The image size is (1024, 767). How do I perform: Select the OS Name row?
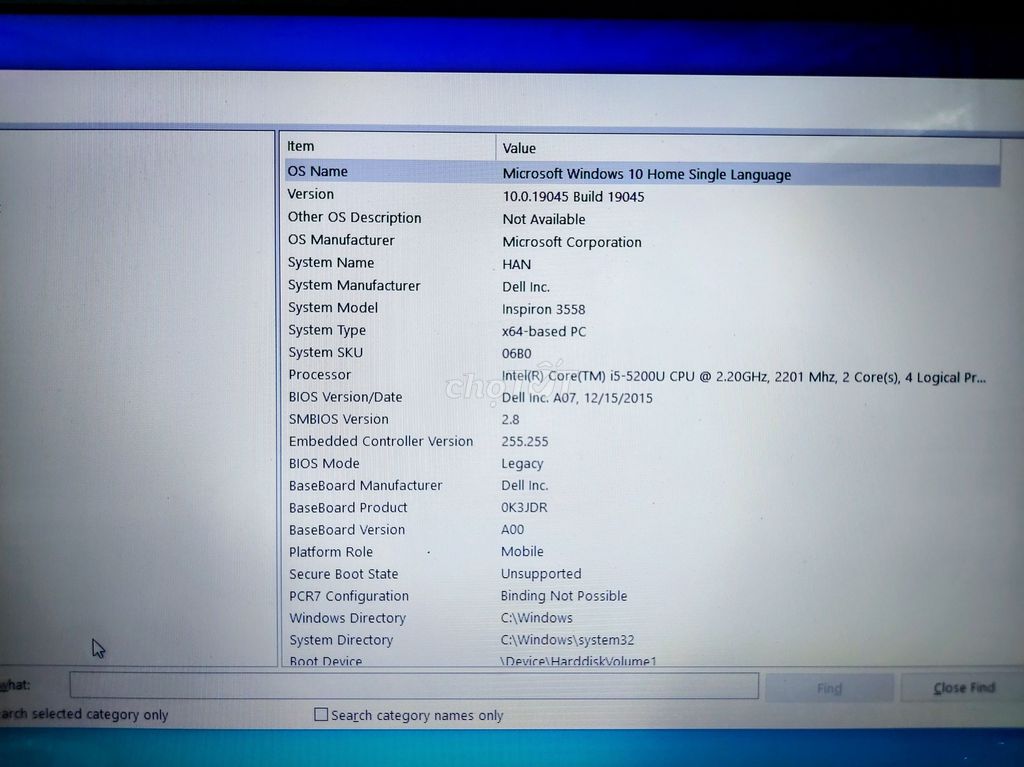(x=643, y=173)
